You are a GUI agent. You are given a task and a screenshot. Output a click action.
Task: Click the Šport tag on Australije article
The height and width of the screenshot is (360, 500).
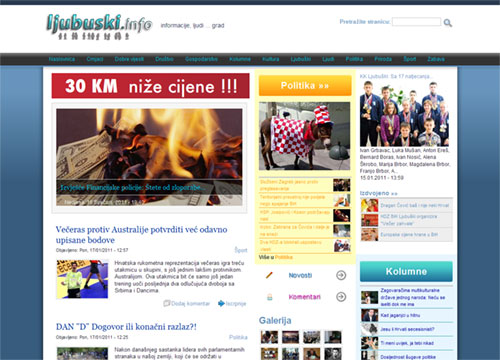pos(241,250)
